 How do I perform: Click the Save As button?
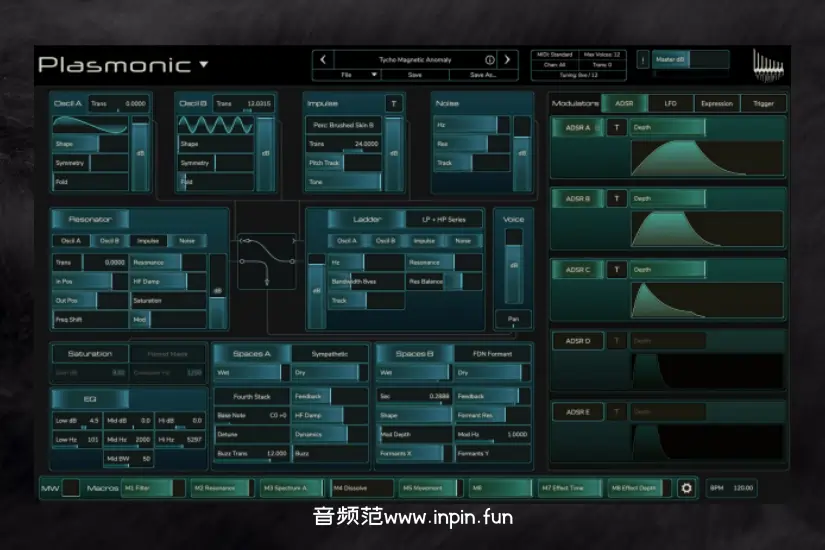click(x=483, y=75)
